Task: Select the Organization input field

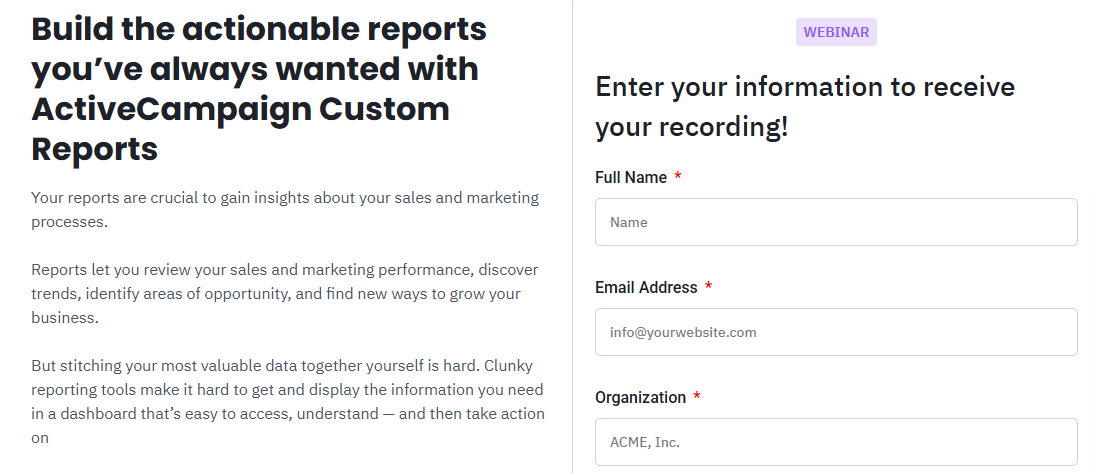Action: point(836,442)
